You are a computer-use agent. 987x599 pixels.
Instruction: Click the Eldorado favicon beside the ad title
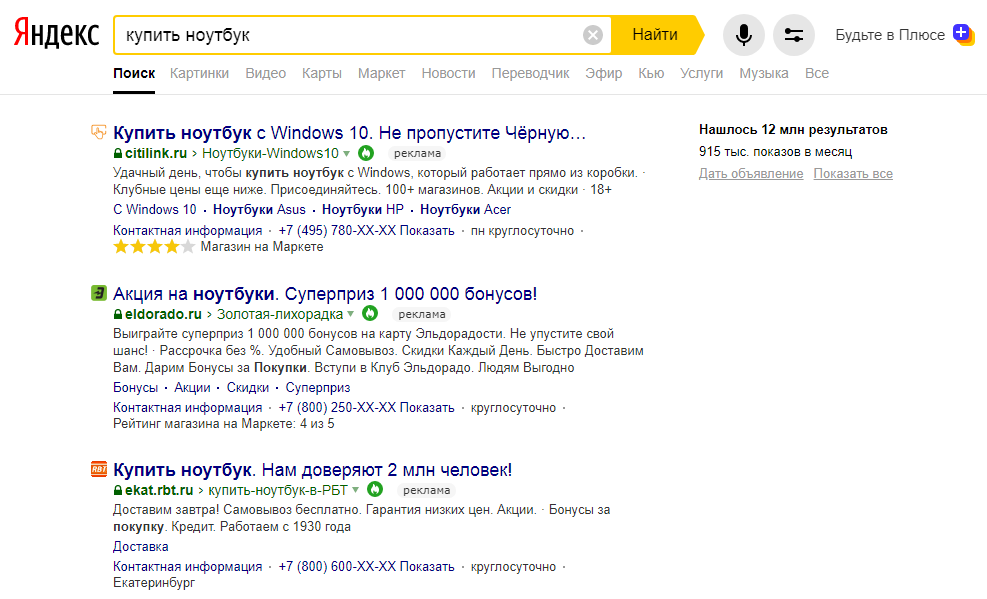(99, 293)
